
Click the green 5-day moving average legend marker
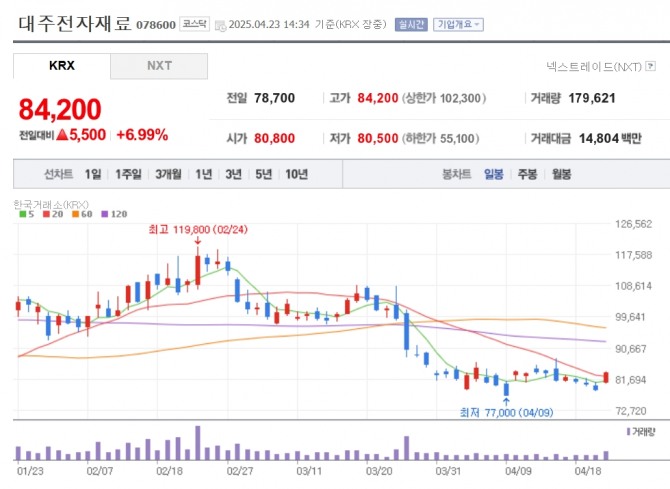tap(23, 214)
